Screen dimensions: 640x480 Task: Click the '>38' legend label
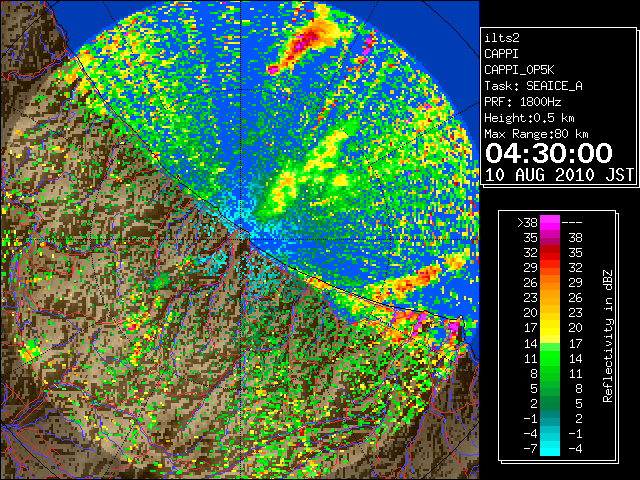(527, 223)
